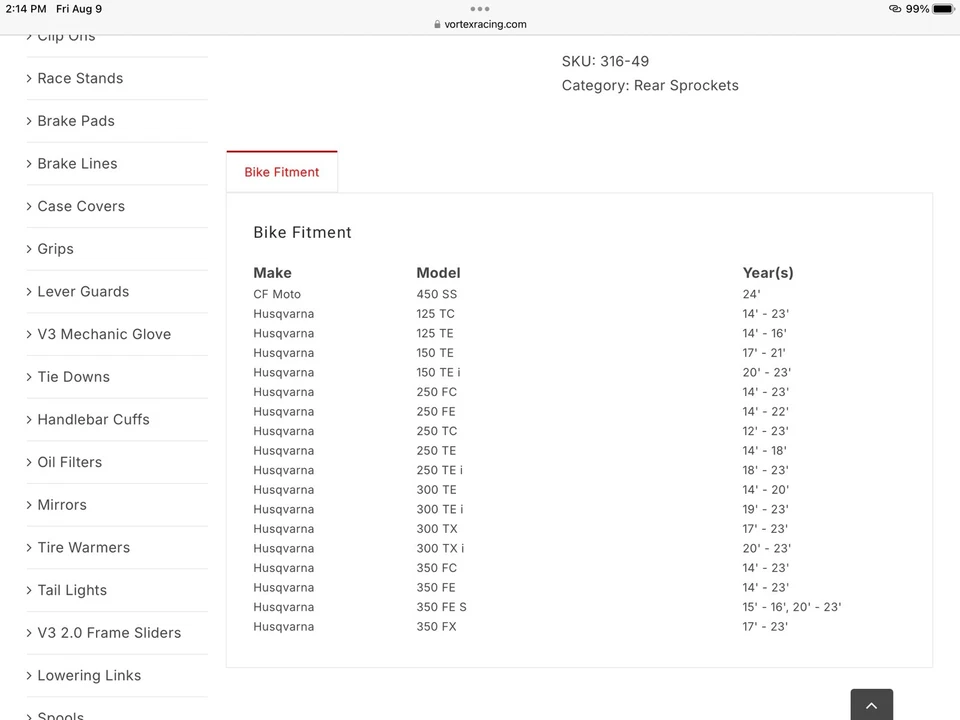This screenshot has height=720, width=960.
Task: Tap the link icon next to 99%
Action: (x=894, y=9)
